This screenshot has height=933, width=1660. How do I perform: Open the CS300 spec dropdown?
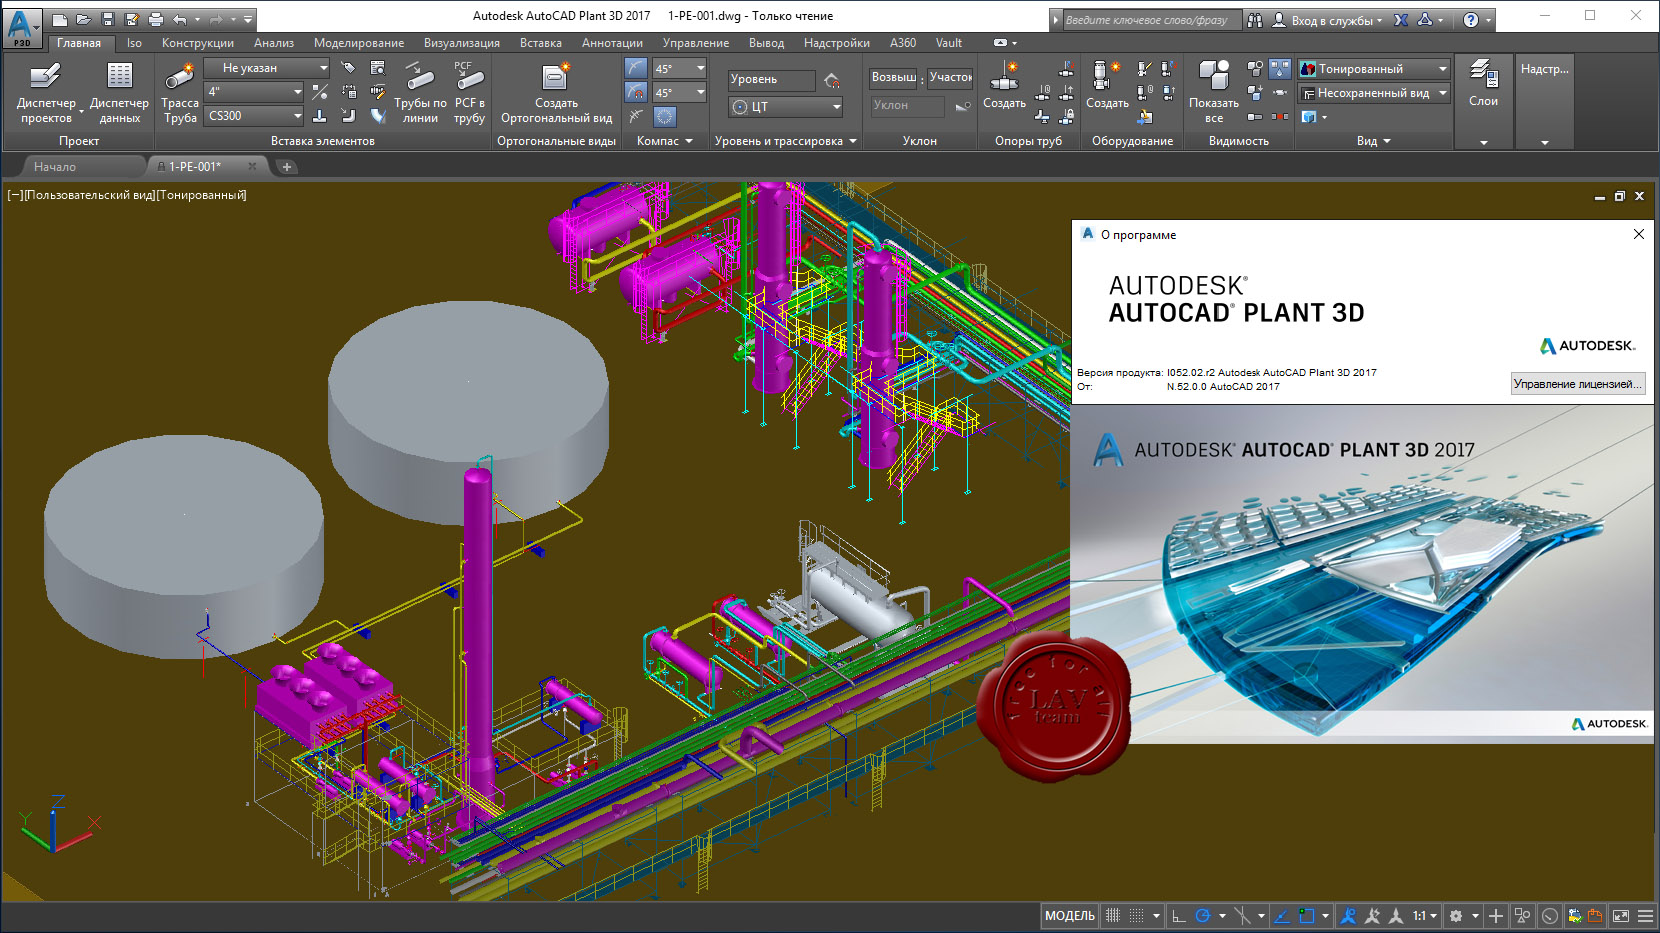pyautogui.click(x=254, y=116)
